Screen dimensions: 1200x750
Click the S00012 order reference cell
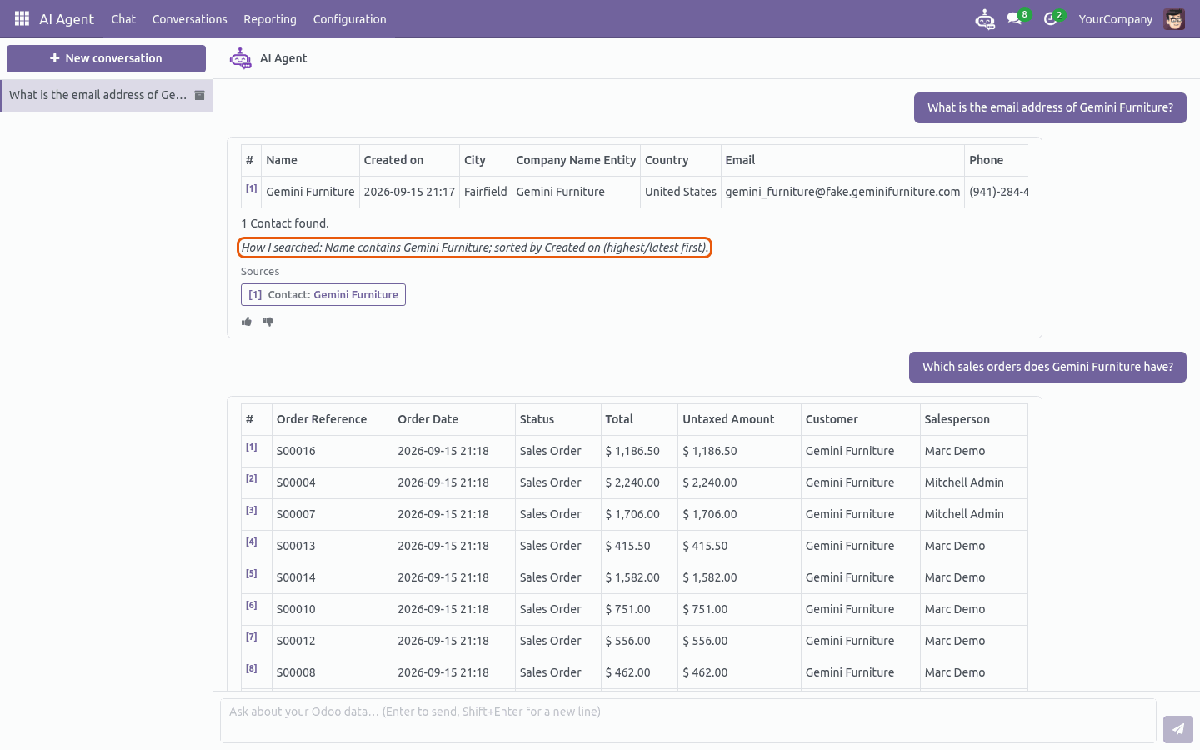point(332,641)
